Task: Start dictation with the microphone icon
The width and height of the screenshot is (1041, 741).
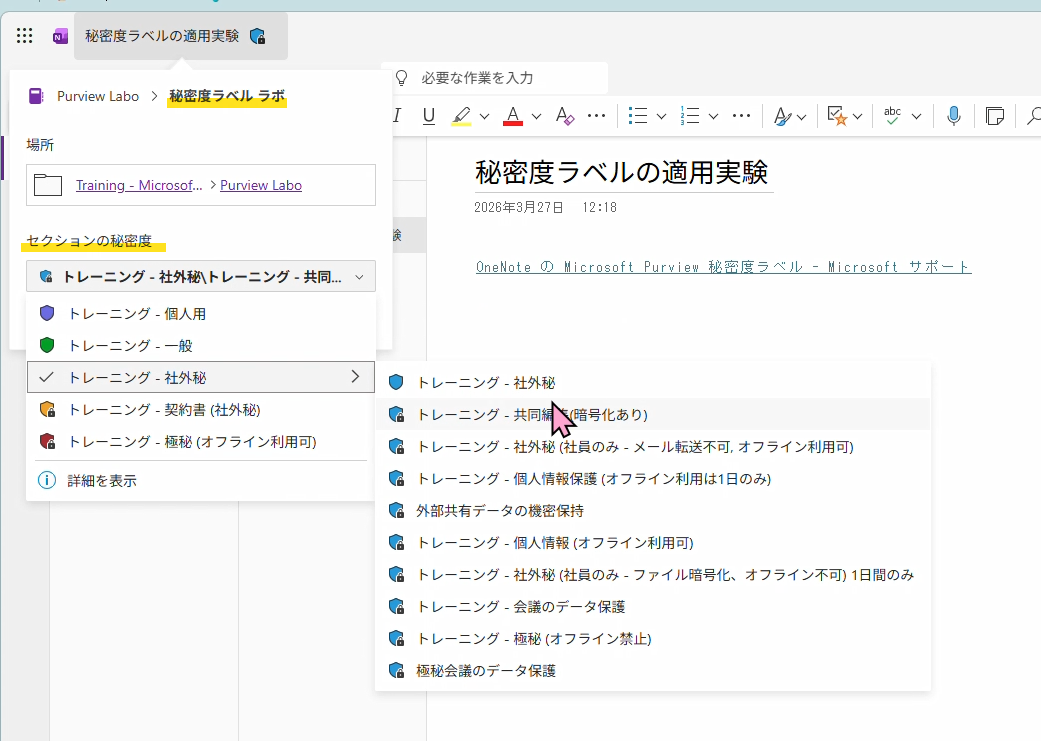Action: [954, 116]
